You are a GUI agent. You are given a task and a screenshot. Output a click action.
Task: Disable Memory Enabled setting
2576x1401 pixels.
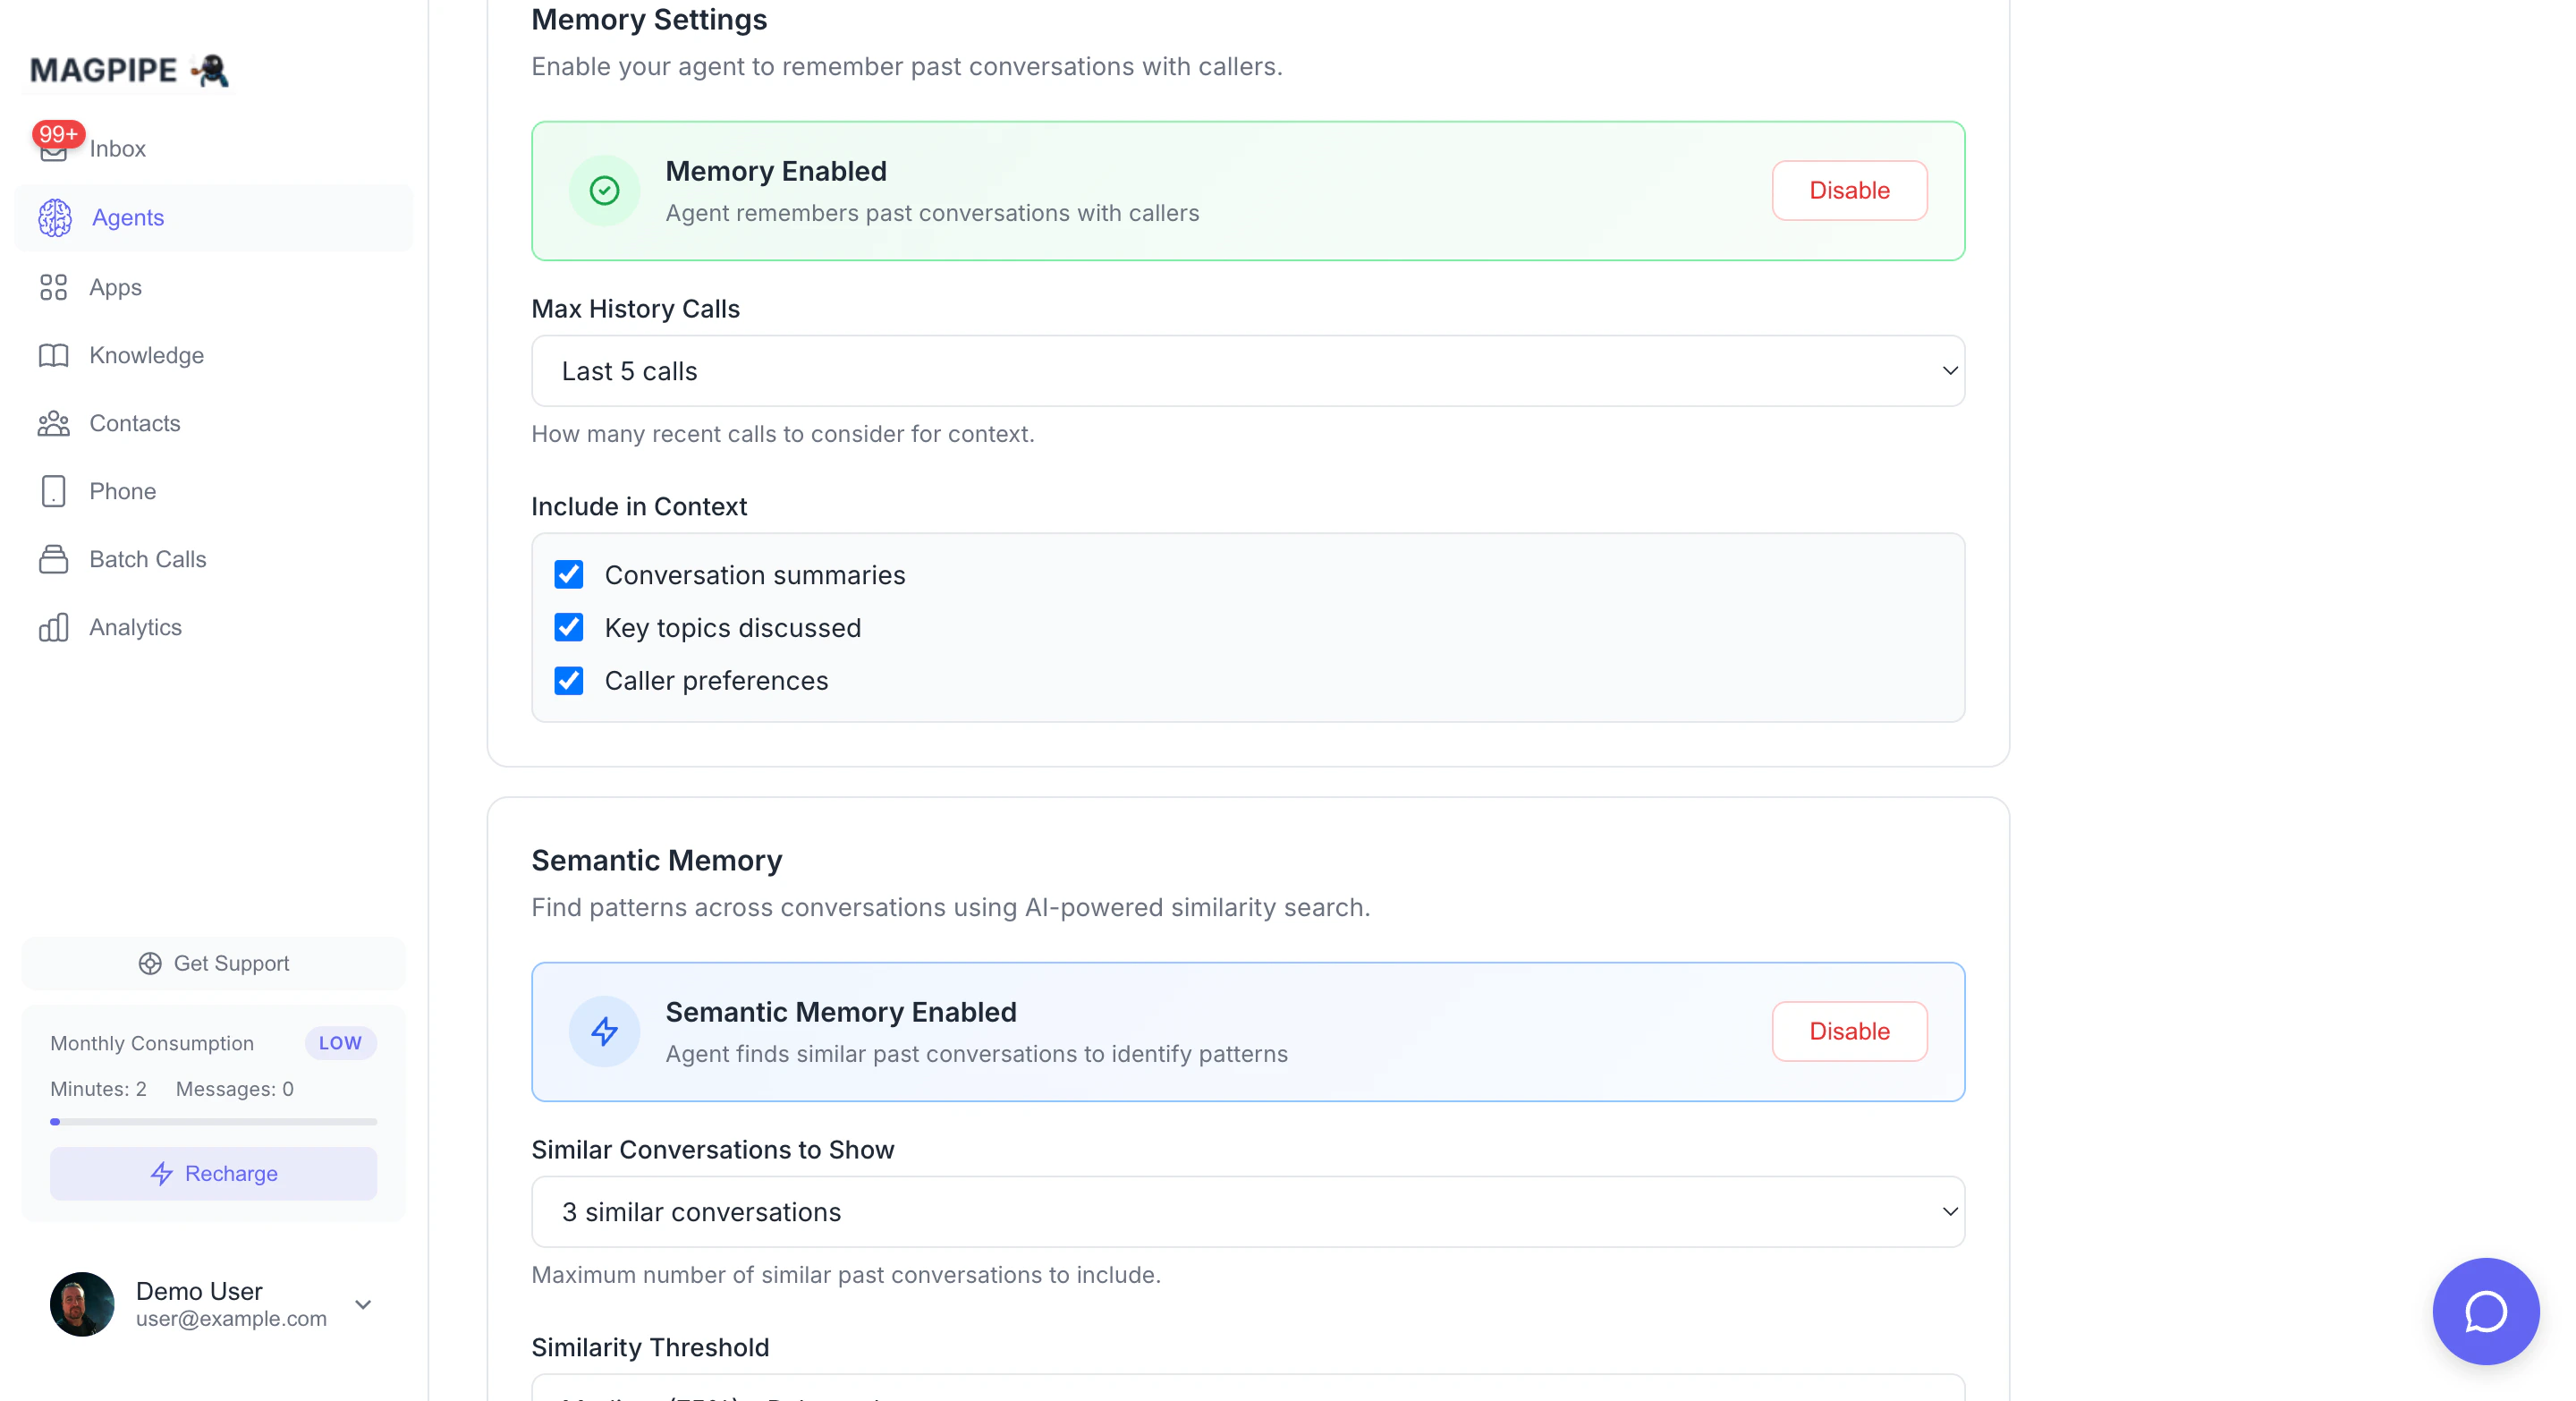[1848, 190]
